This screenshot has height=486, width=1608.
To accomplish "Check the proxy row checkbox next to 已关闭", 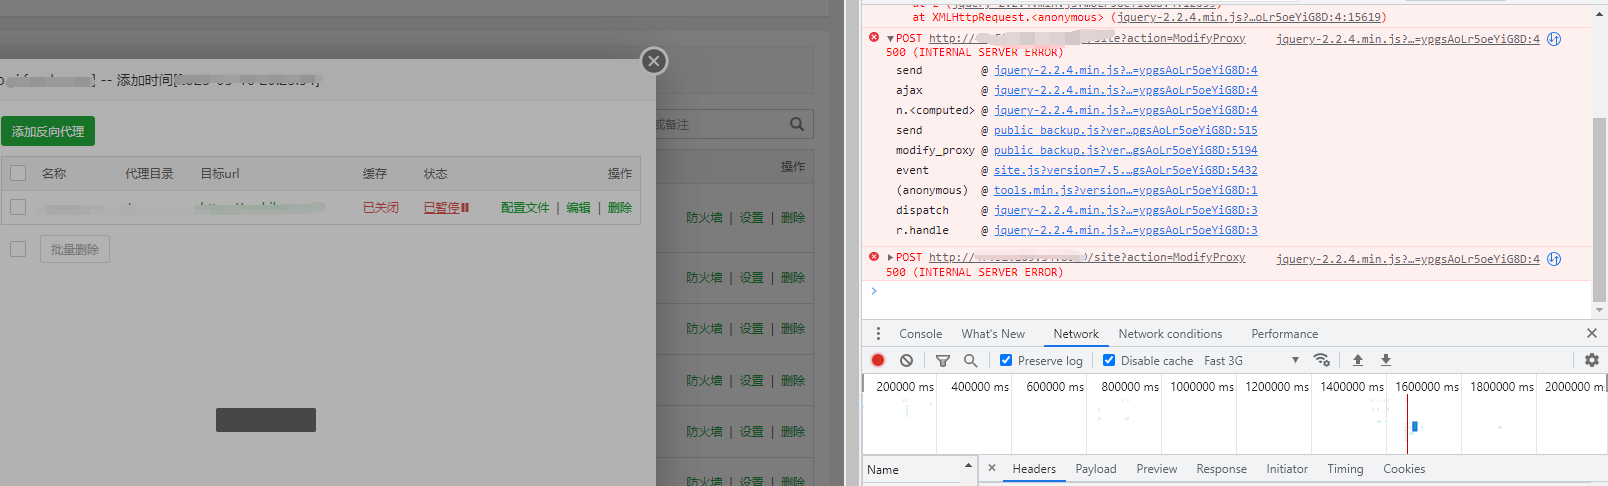I will click(x=18, y=207).
